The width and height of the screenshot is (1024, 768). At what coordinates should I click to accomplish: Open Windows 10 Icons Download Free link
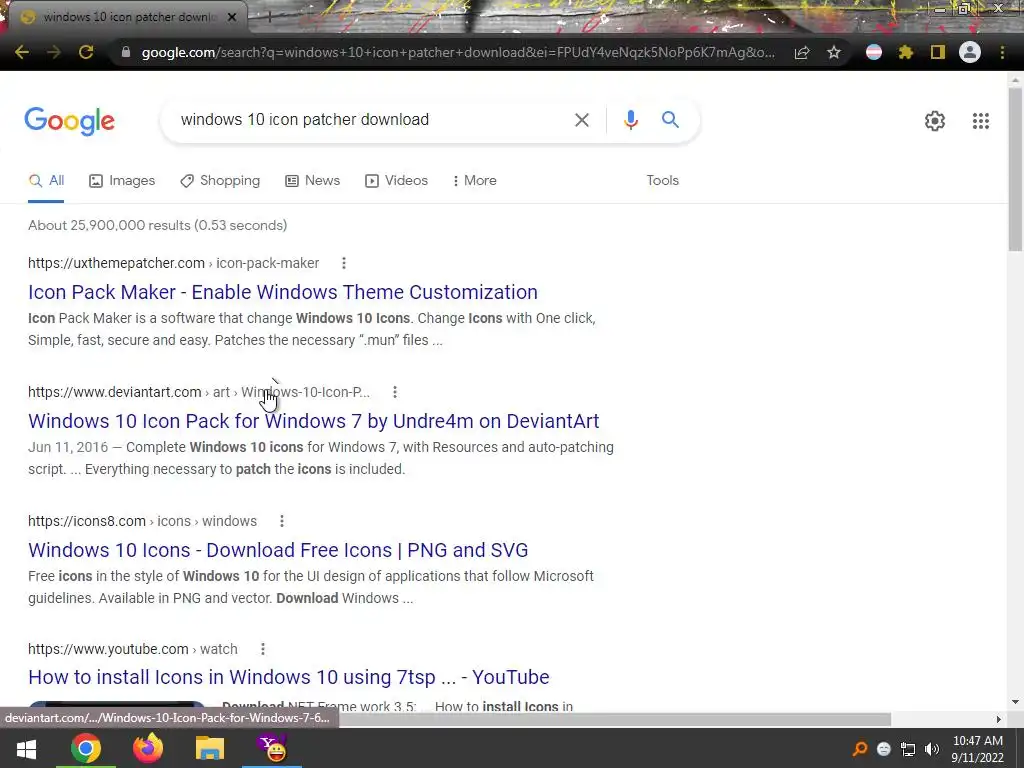278,550
